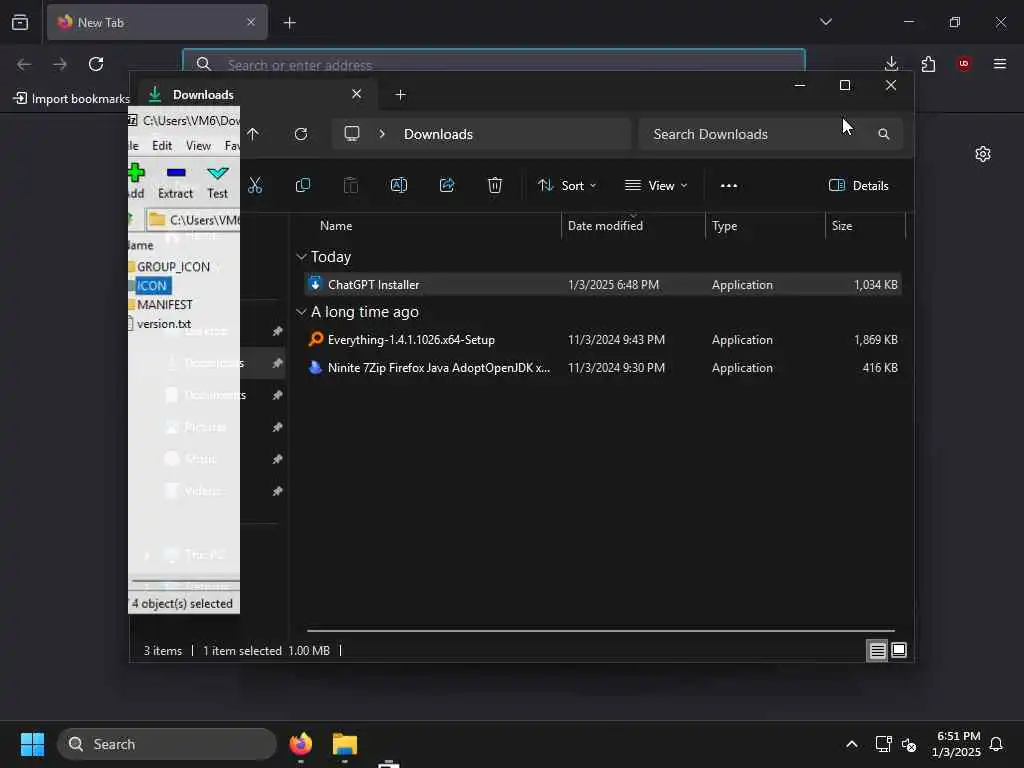This screenshot has height=768, width=1024.
Task: Select the ICON folder in 7-Zip
Action: [x=152, y=285]
